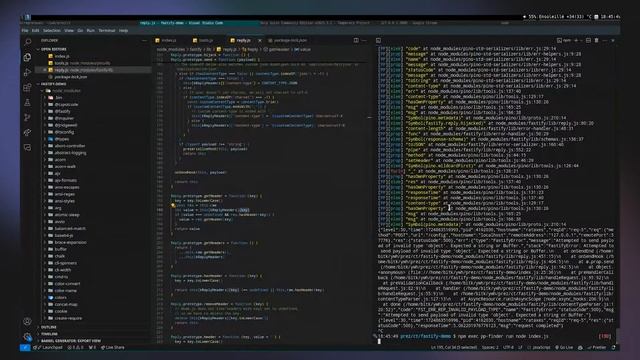The width and height of the screenshot is (640, 360).
Task: Click the new terminal plus icon
Action: coord(576,40)
